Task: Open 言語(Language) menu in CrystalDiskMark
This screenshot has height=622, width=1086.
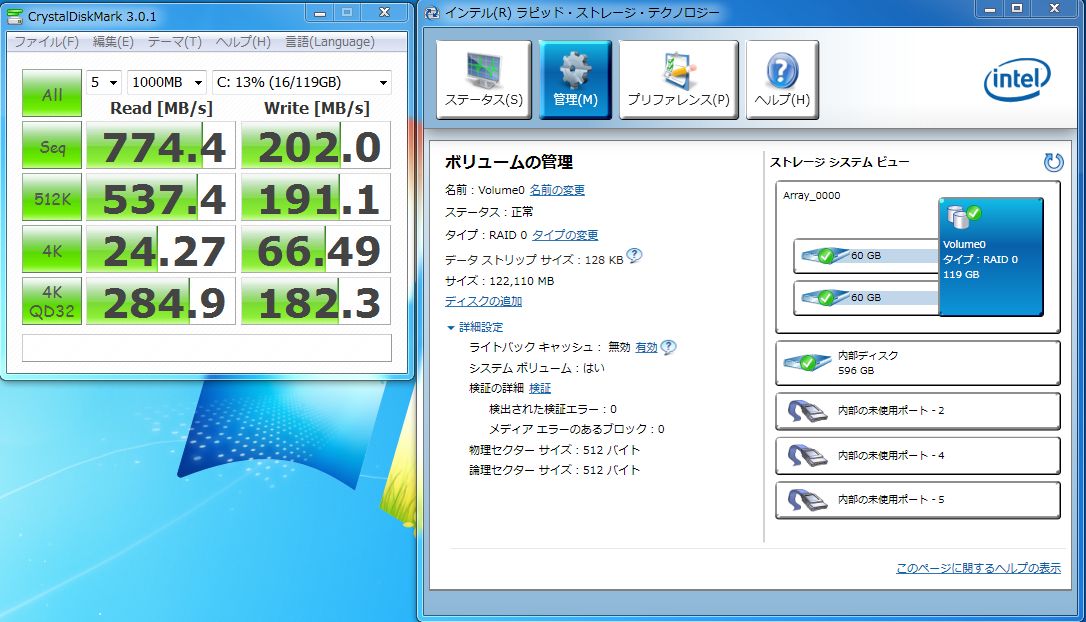Action: pos(330,42)
